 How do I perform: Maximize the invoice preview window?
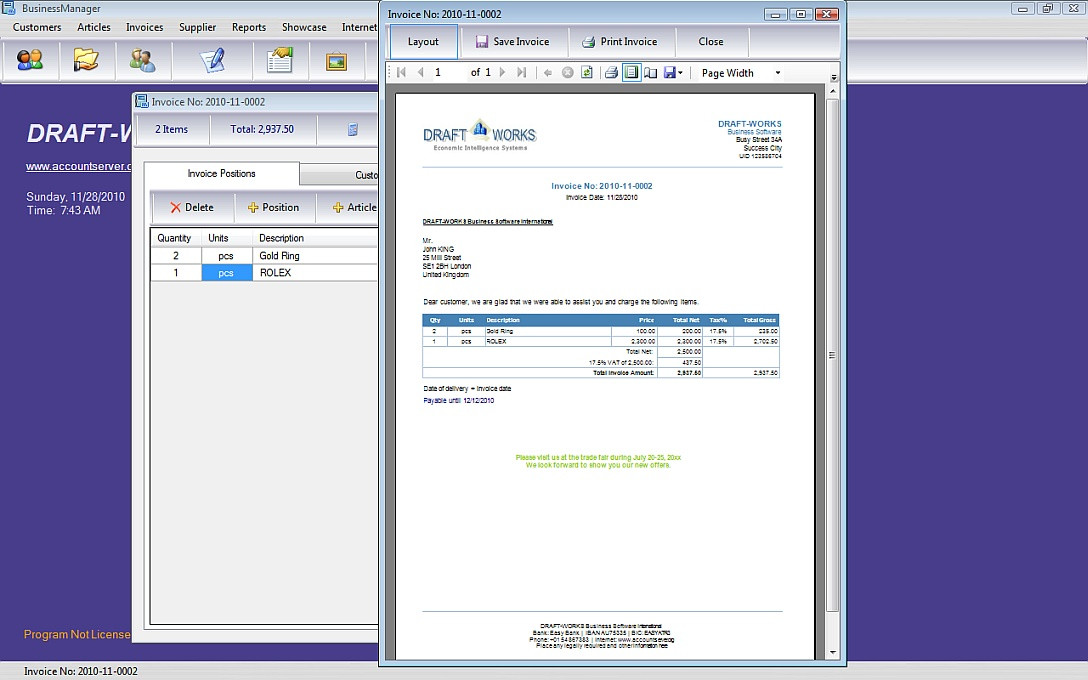801,15
